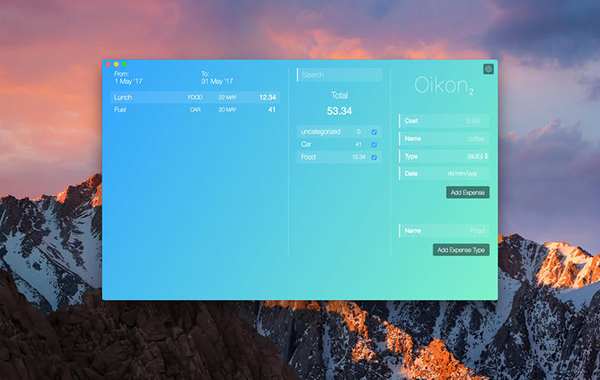Screen dimensions: 600x380
Task: Select the Food category row
Action: pyautogui.click(x=339, y=157)
